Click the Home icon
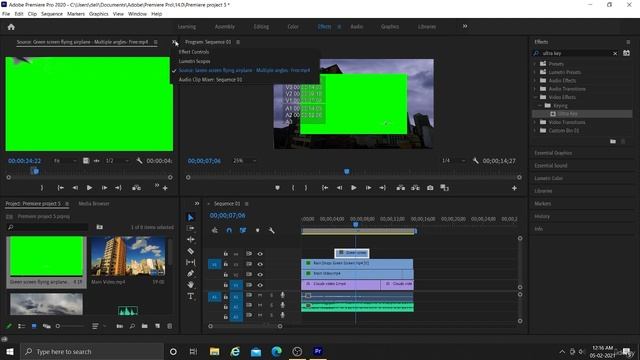The width and height of the screenshot is (640, 360). pyautogui.click(x=11, y=27)
